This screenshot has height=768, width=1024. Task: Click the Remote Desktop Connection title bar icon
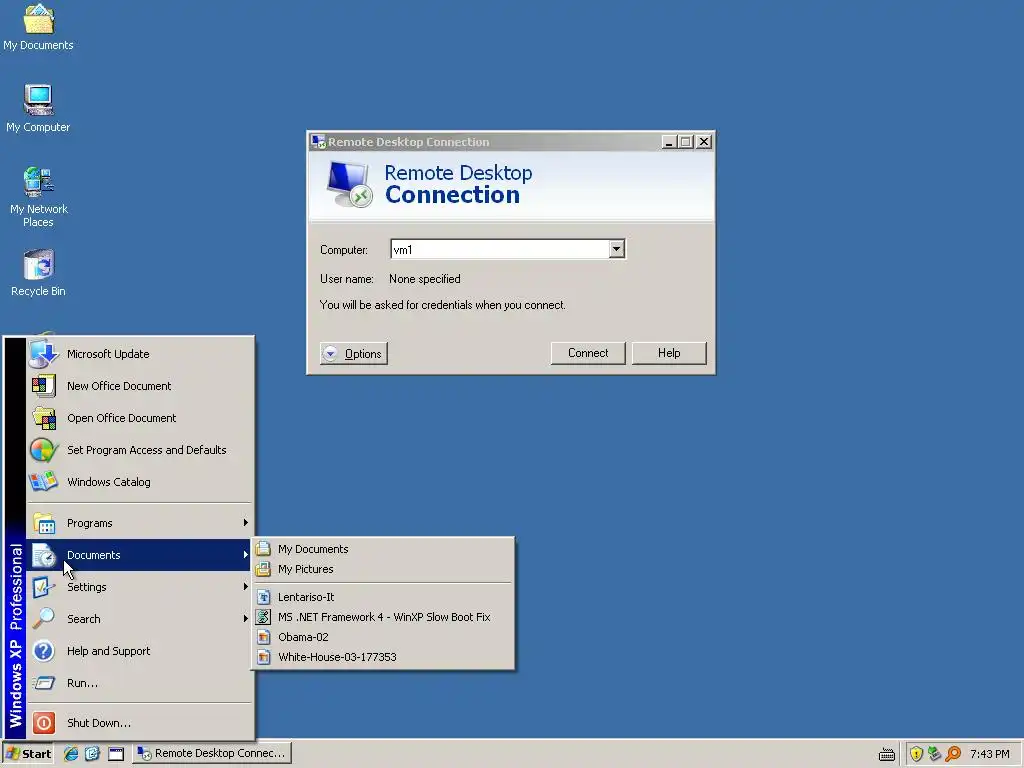point(318,142)
